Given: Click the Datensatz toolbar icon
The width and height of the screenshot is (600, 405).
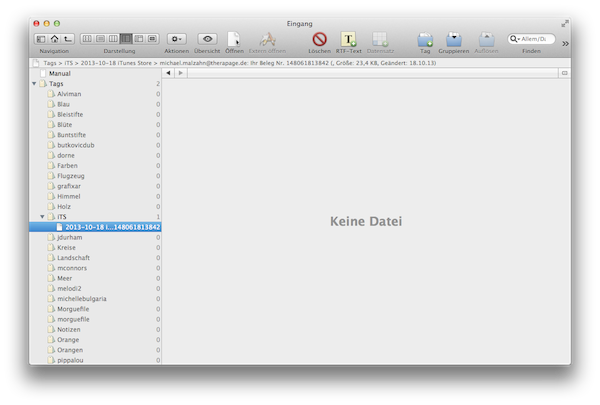Looking at the screenshot, I should tap(380, 39).
